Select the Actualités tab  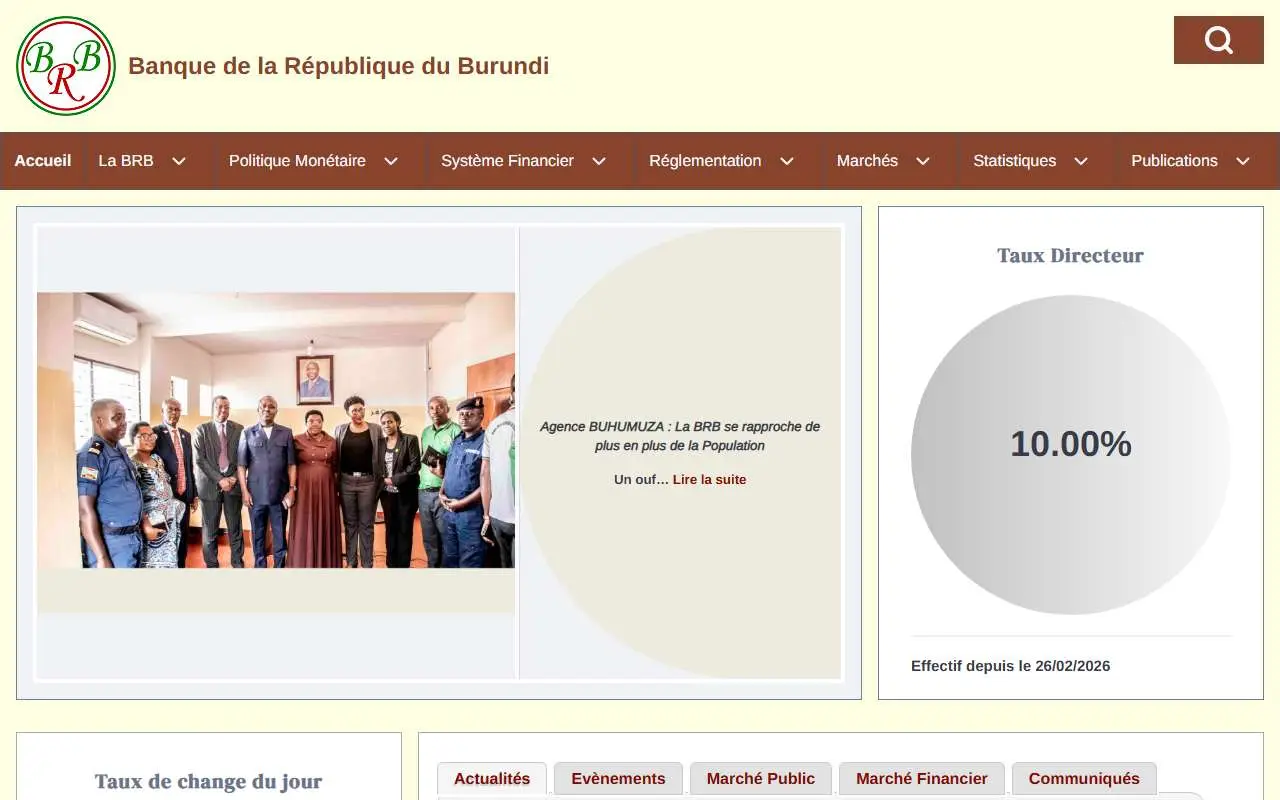(x=492, y=779)
